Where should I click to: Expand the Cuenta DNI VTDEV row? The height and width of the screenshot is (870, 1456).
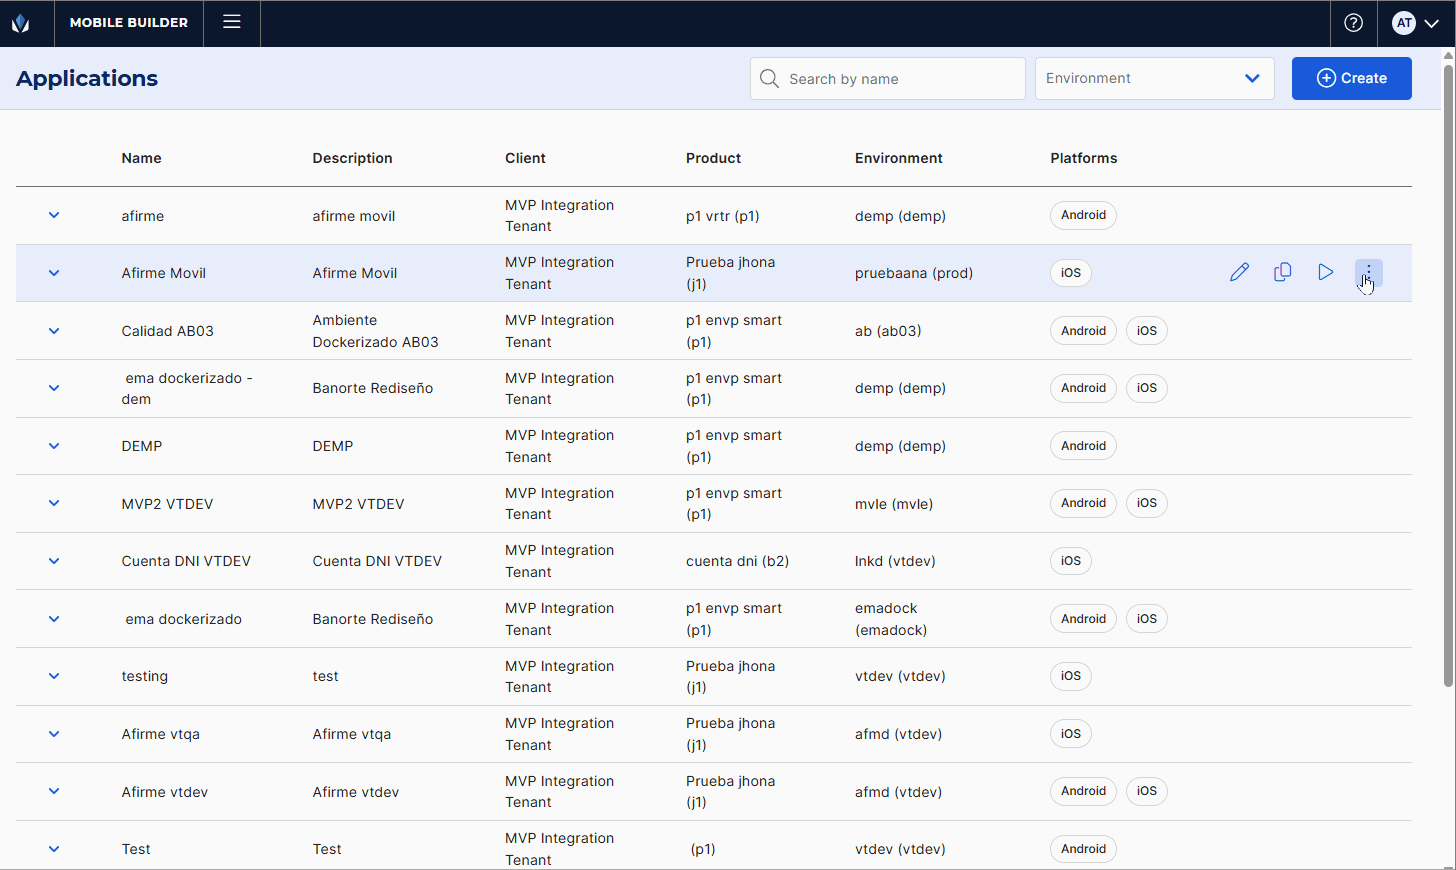tap(54, 561)
